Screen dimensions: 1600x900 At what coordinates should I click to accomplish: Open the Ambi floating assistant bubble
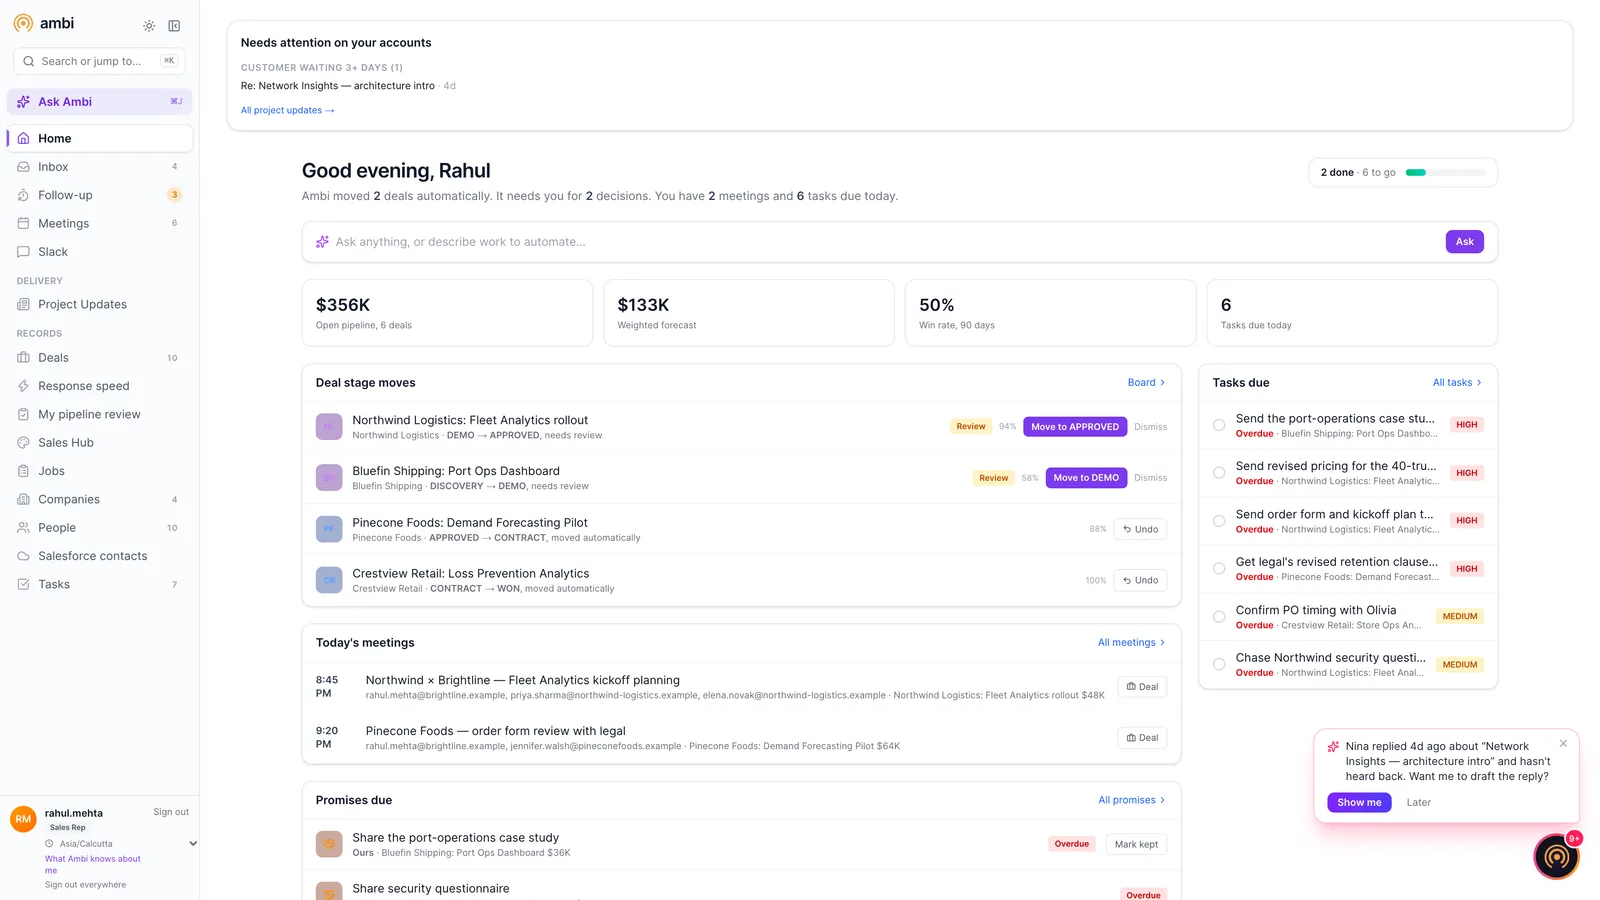(x=1557, y=857)
